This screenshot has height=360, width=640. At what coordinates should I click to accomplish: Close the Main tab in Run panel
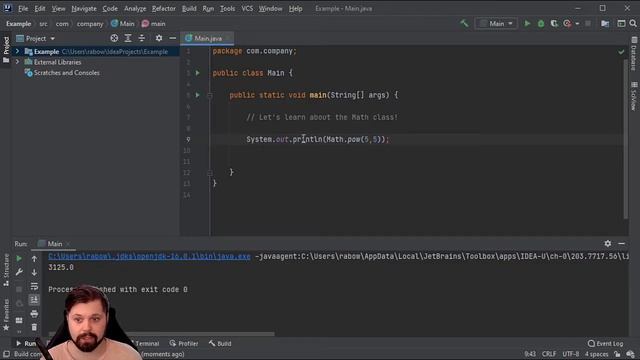point(68,244)
